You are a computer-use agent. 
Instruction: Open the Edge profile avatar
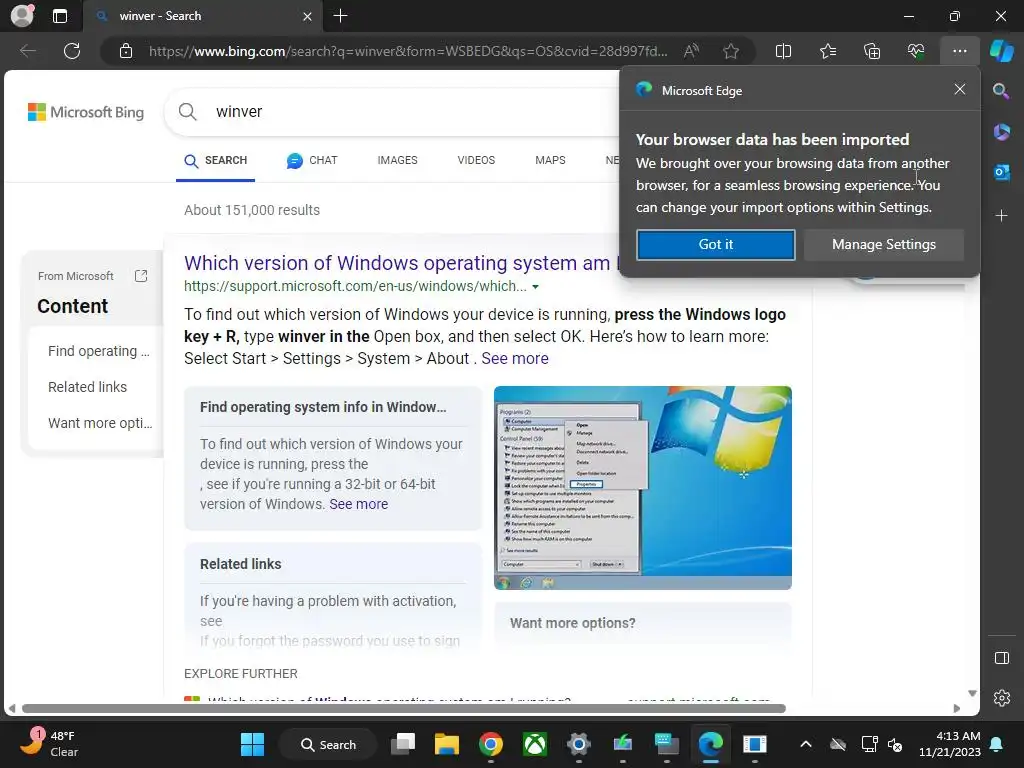22,16
